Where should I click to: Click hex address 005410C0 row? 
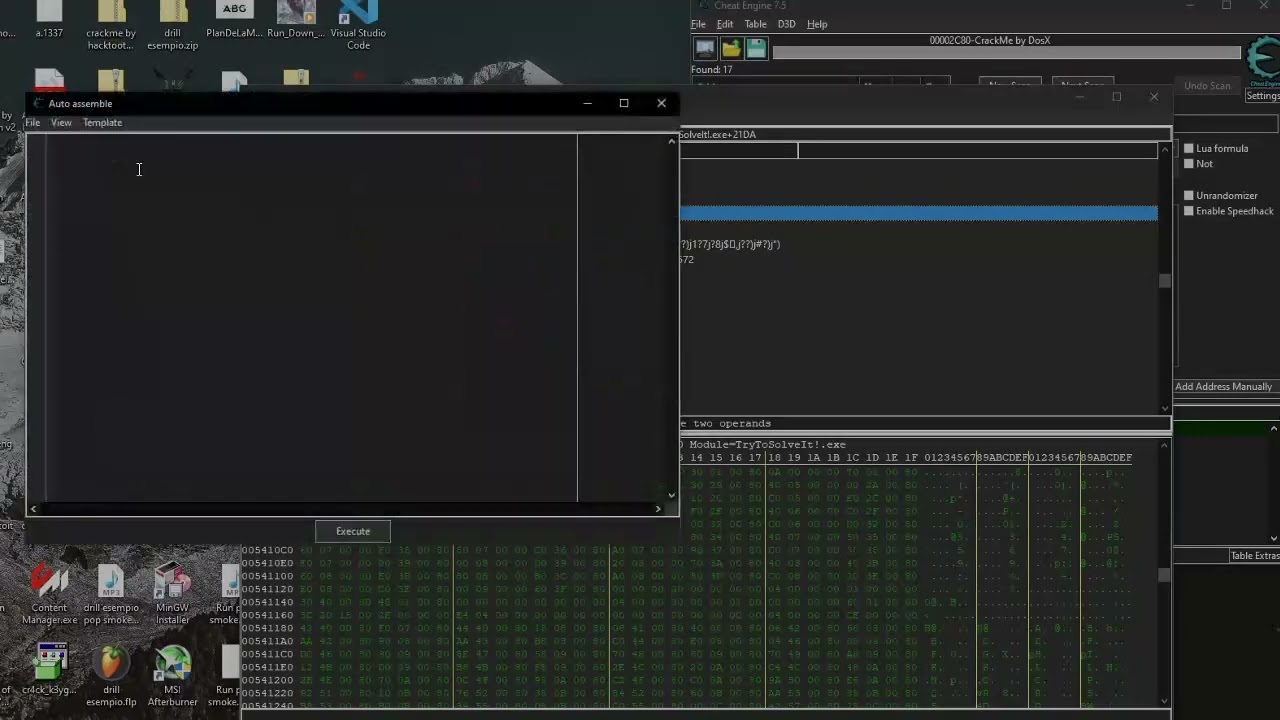267,550
